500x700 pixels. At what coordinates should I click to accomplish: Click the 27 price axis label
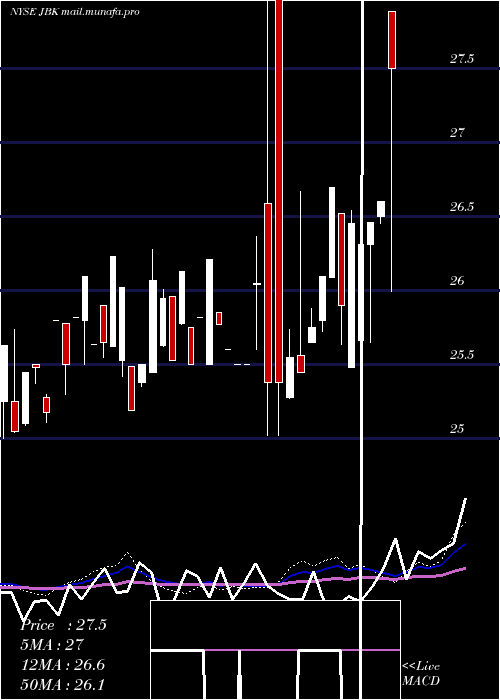(458, 133)
